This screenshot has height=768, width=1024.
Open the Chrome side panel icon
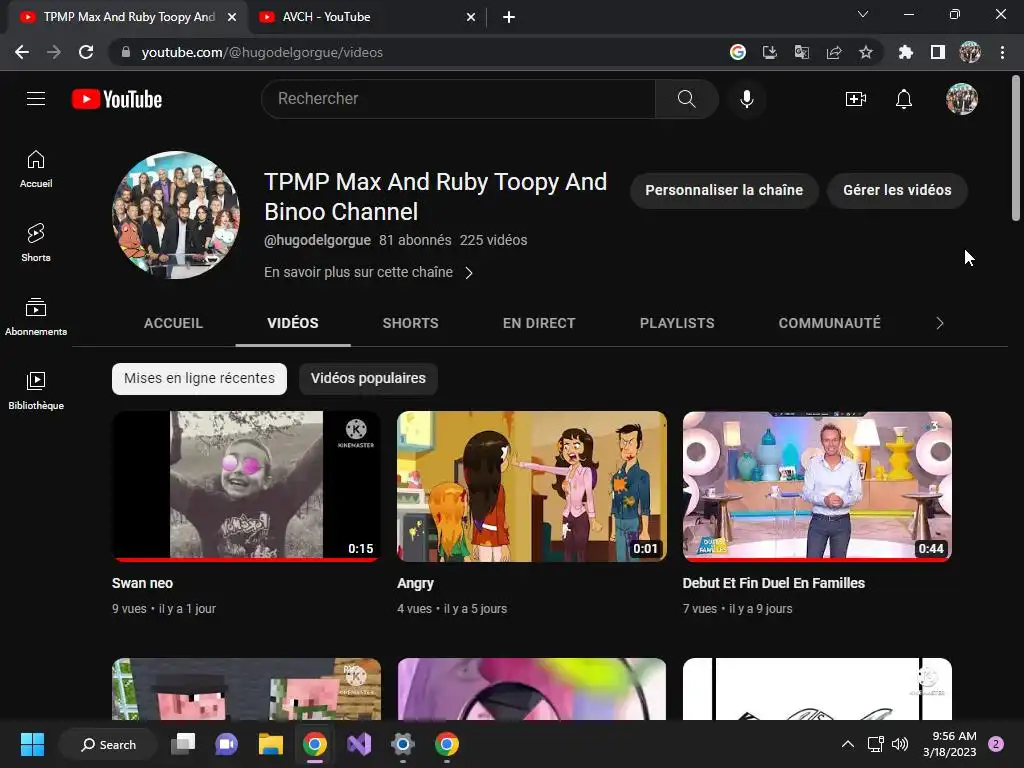[x=938, y=52]
